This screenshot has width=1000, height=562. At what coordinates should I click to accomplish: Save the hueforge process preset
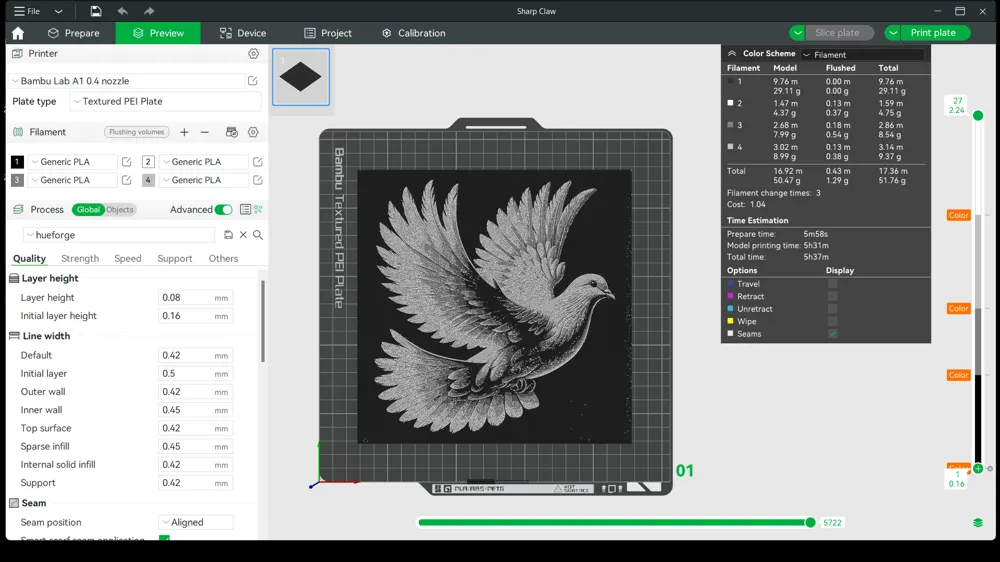(x=228, y=235)
